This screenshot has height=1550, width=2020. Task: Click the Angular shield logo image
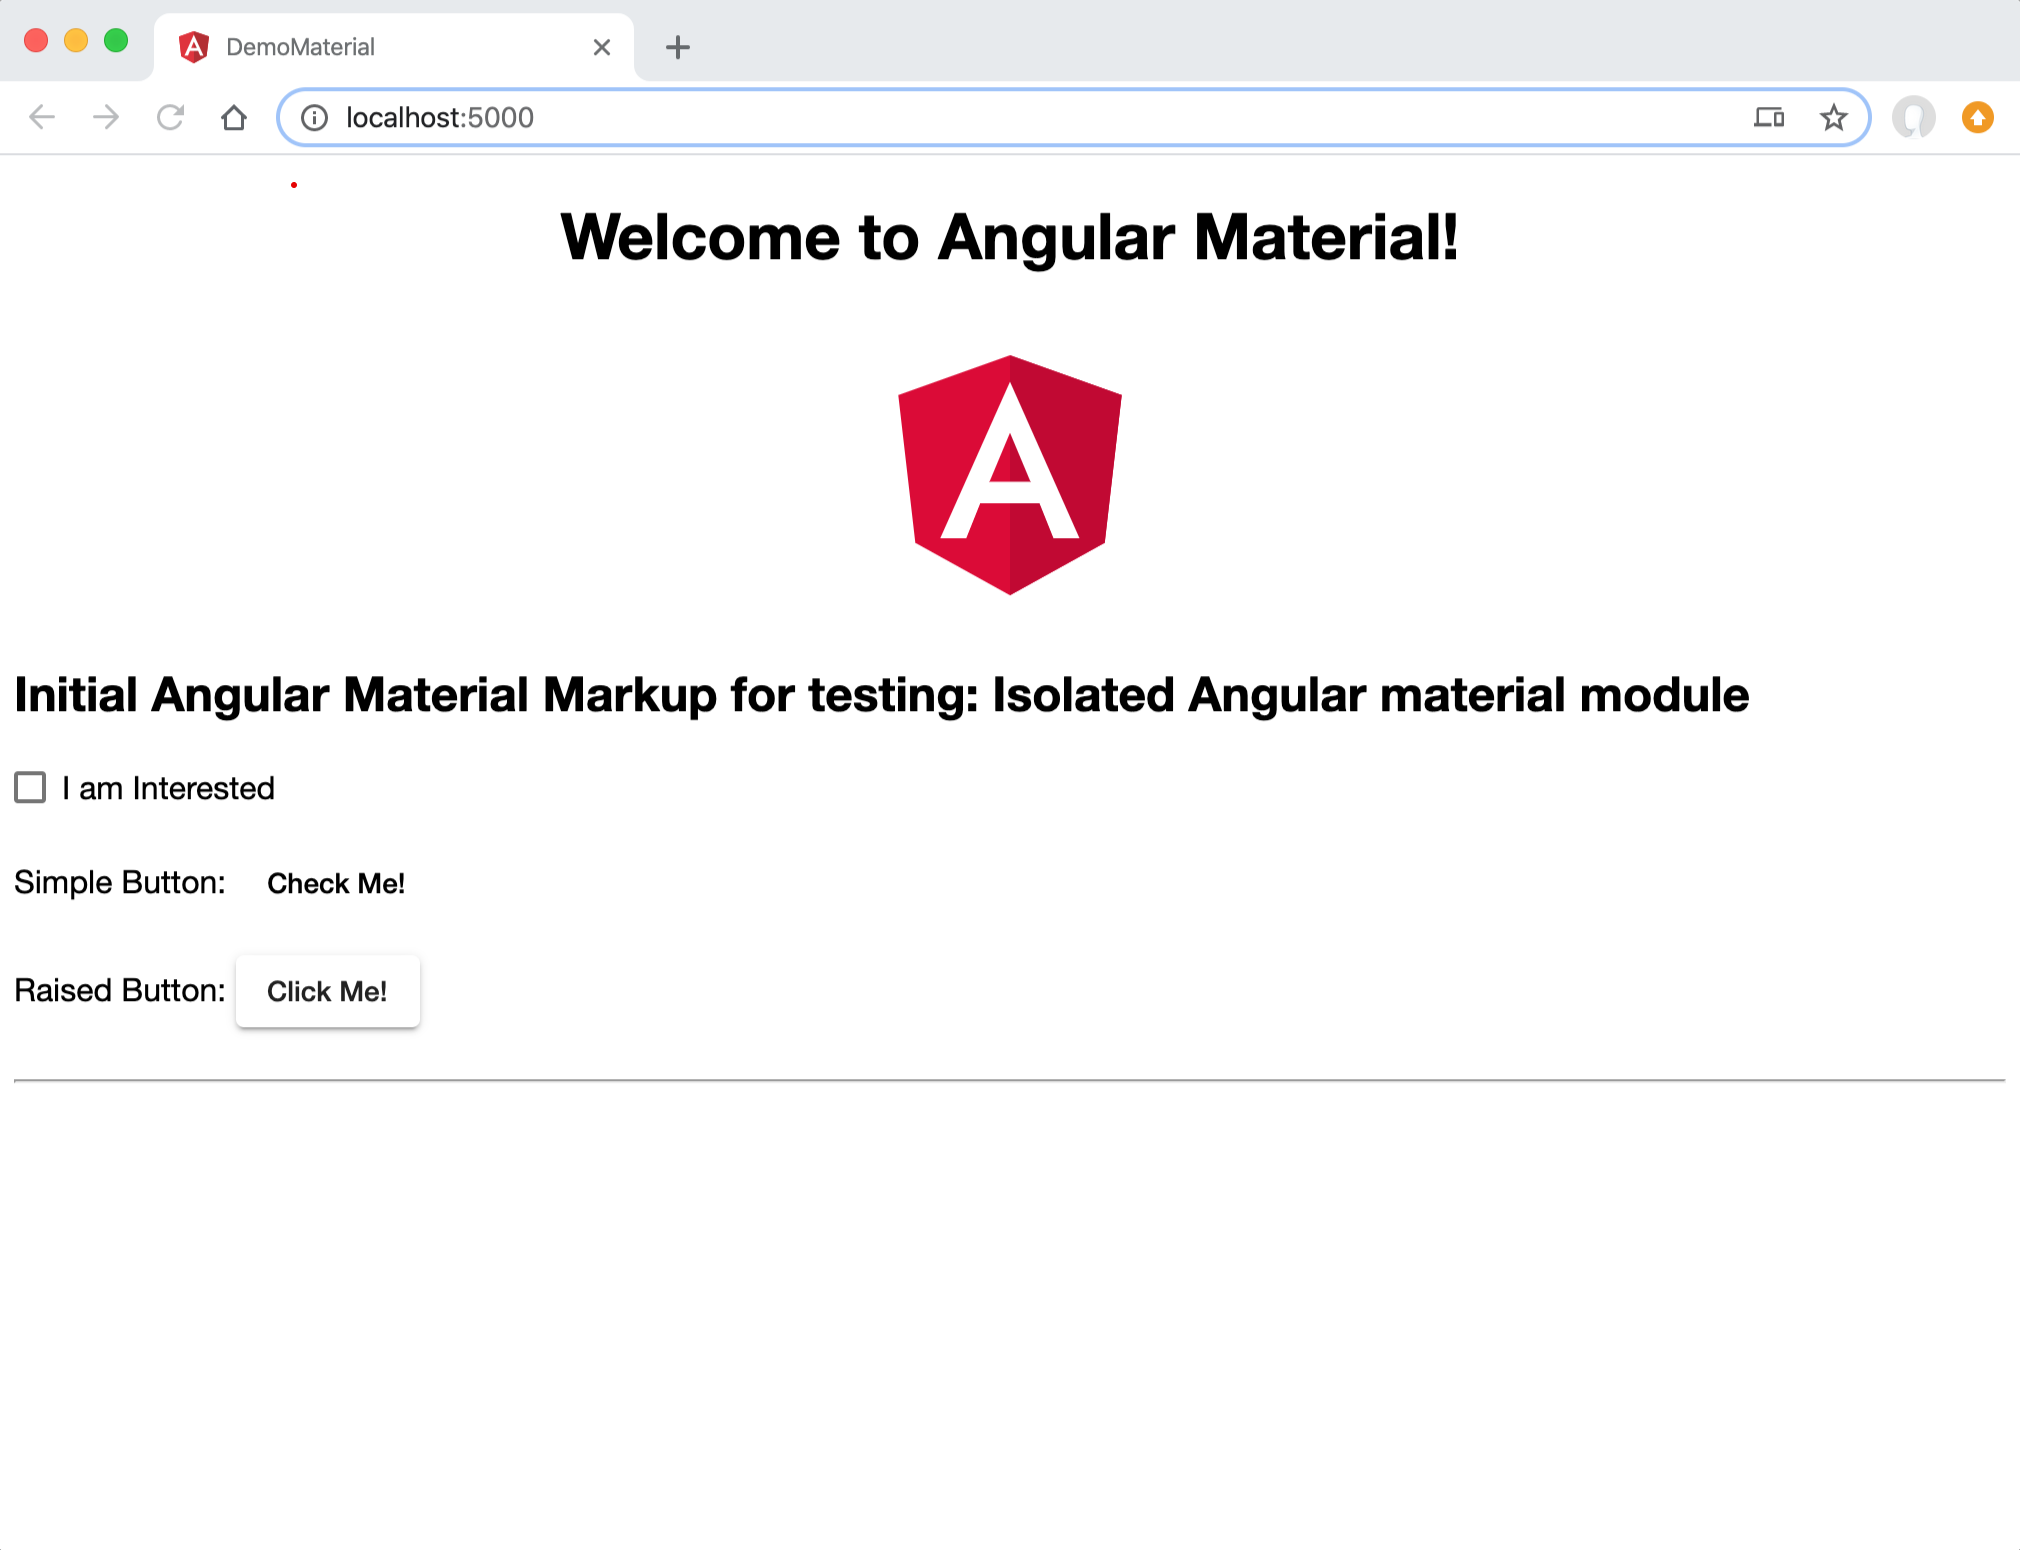pos(1010,475)
